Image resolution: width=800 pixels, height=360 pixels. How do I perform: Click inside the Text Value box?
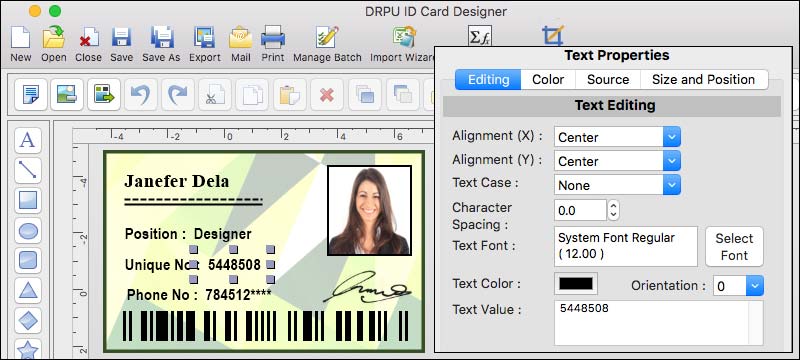pos(659,323)
